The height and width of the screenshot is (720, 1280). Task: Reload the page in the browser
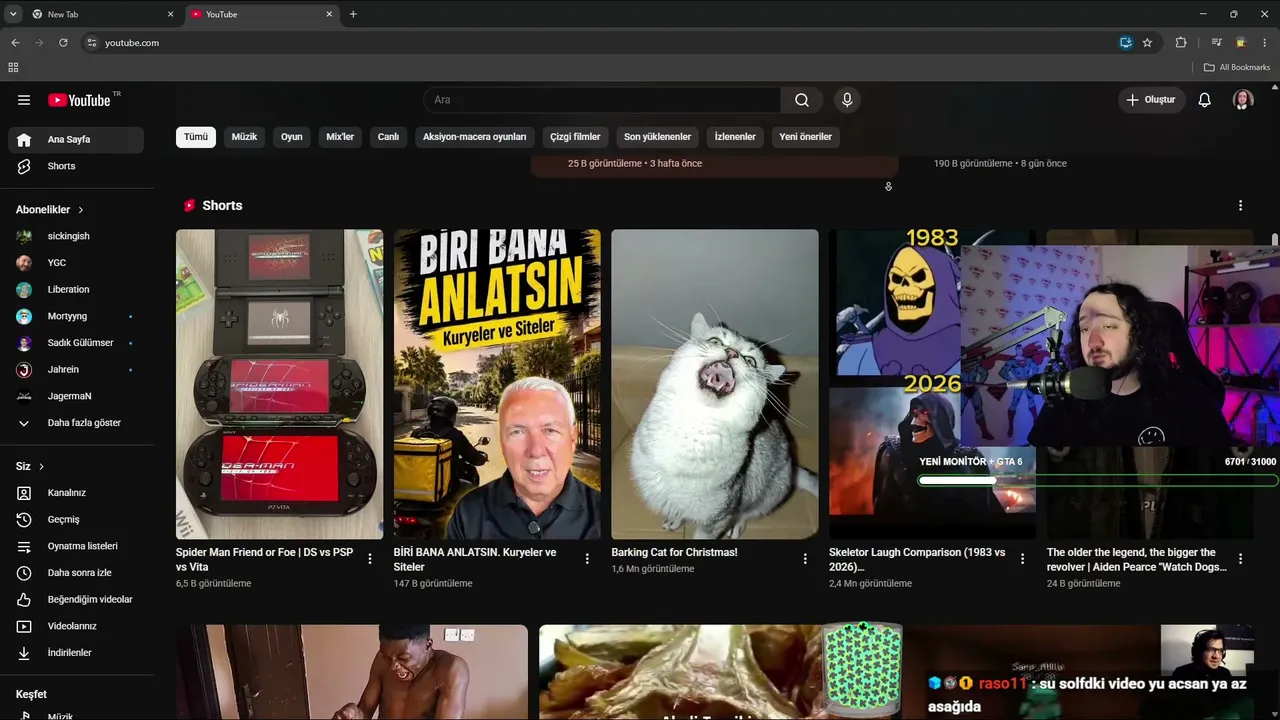click(63, 43)
